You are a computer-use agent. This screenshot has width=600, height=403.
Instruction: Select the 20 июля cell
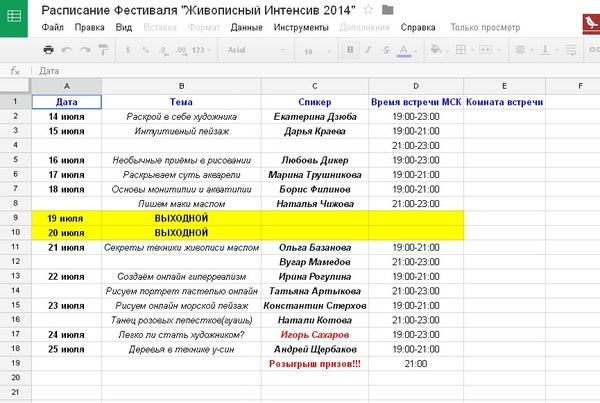pos(67,233)
